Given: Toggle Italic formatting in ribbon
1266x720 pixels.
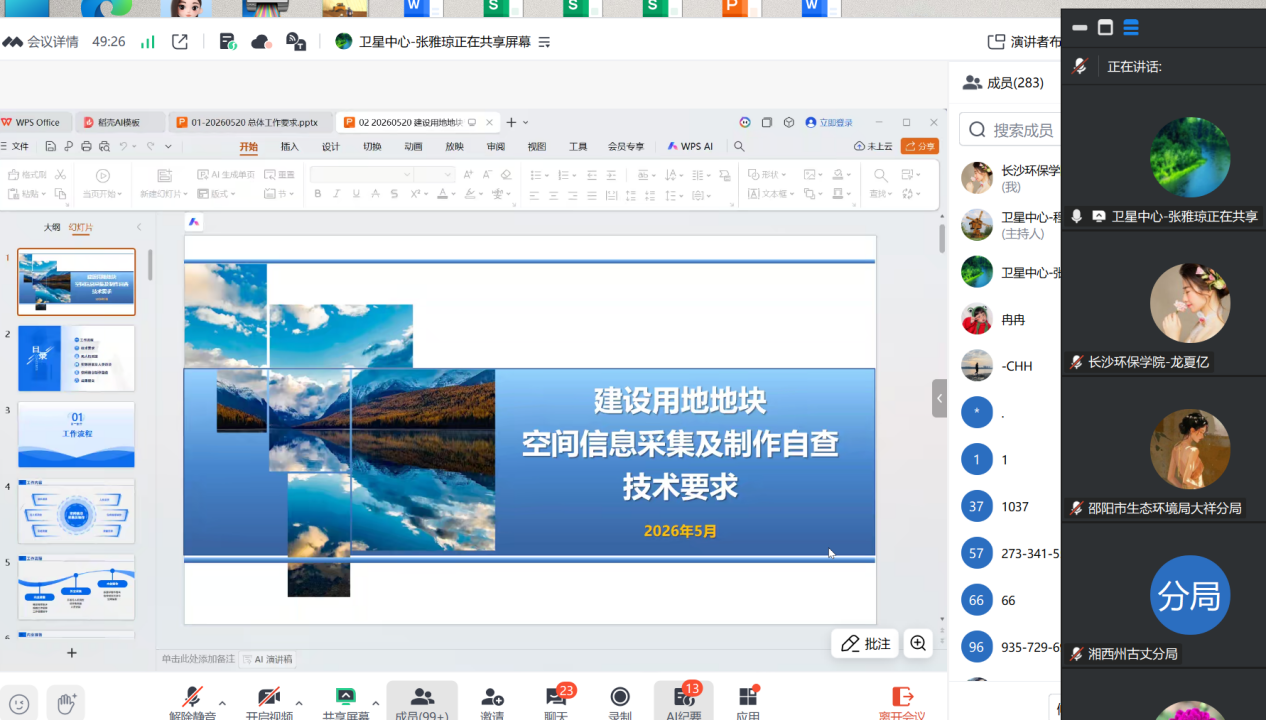Looking at the screenshot, I should click(x=337, y=194).
